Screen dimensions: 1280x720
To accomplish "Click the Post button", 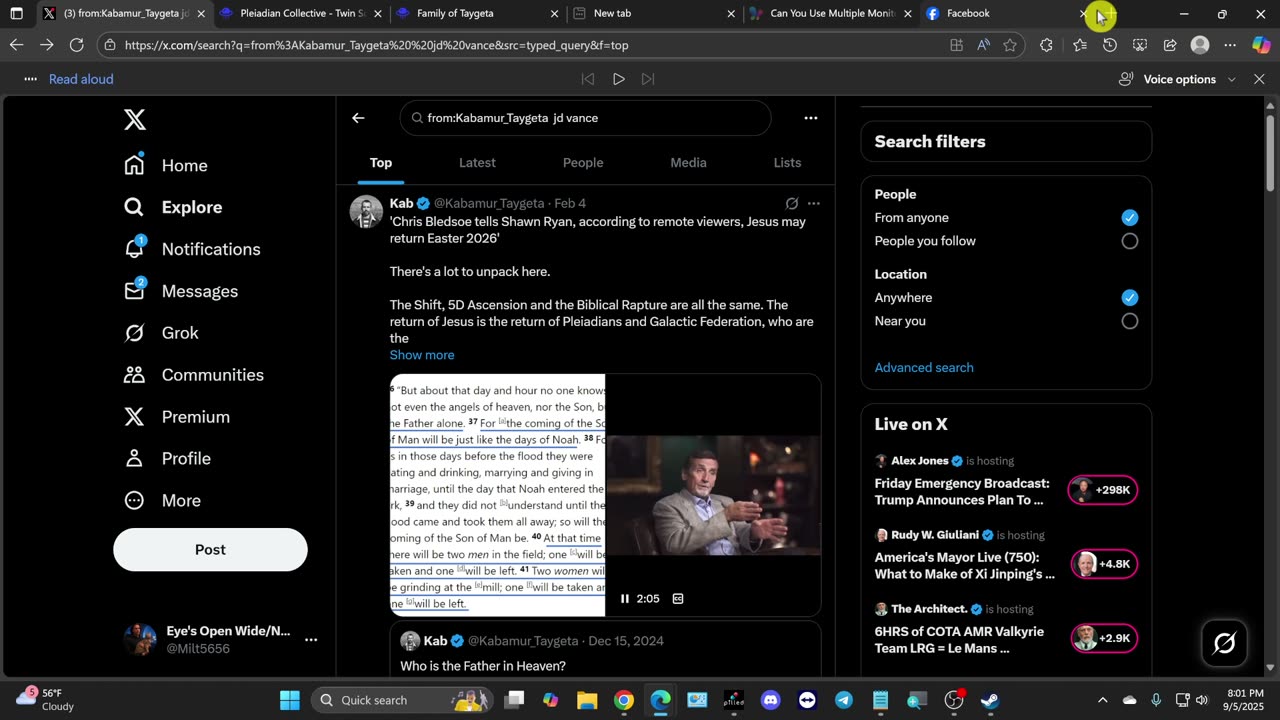I will pos(210,550).
